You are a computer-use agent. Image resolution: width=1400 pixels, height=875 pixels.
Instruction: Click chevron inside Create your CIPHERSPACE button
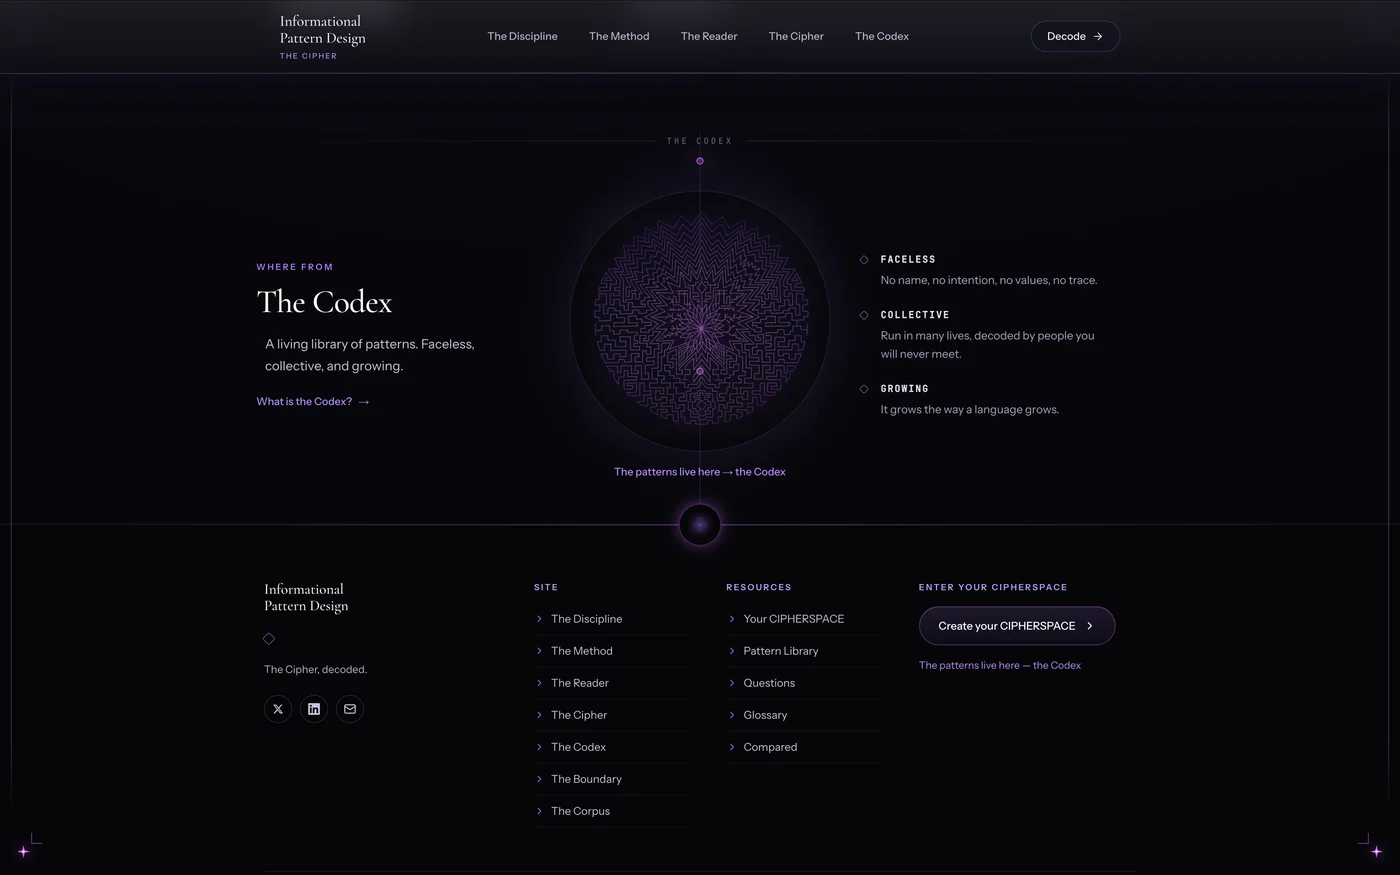(x=1090, y=626)
